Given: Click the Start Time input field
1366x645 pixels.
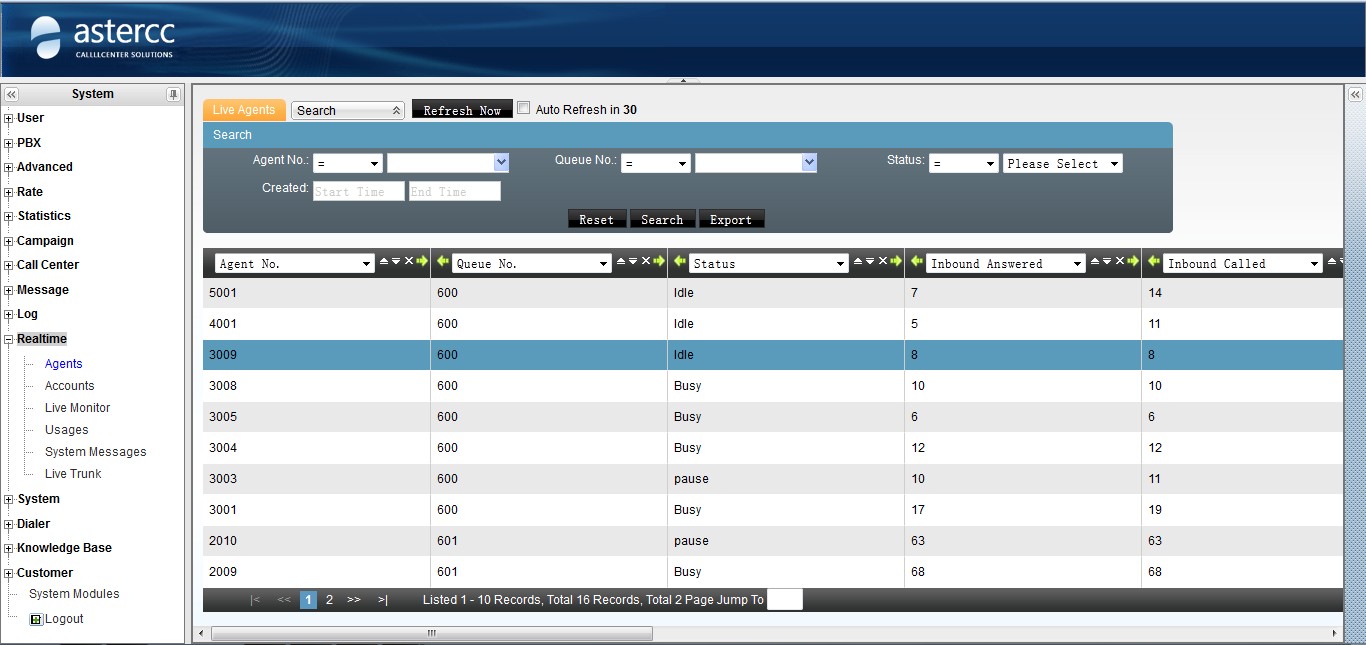Looking at the screenshot, I should tap(358, 191).
